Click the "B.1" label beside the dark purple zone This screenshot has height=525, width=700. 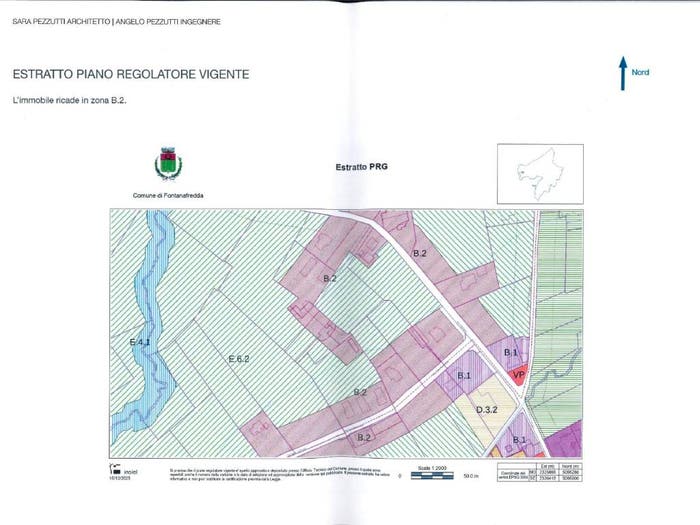tap(519, 440)
